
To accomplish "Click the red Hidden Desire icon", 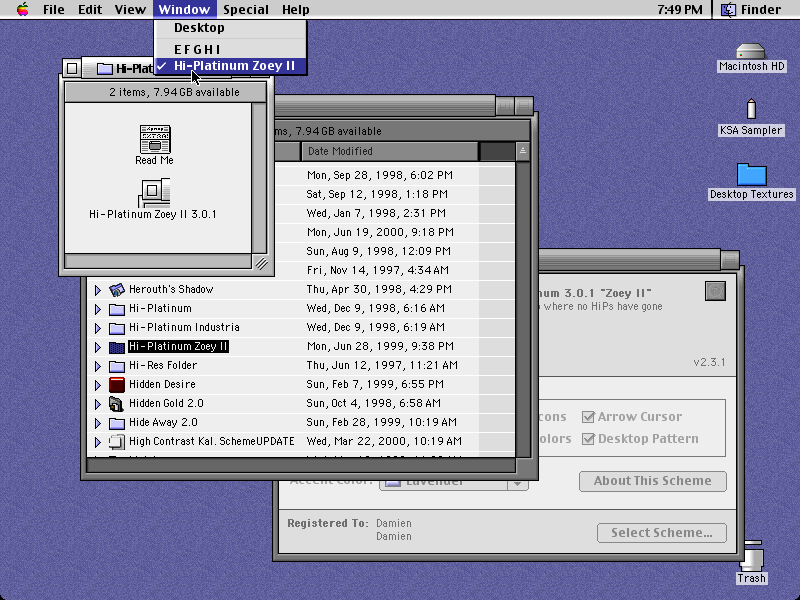I will tap(117, 385).
